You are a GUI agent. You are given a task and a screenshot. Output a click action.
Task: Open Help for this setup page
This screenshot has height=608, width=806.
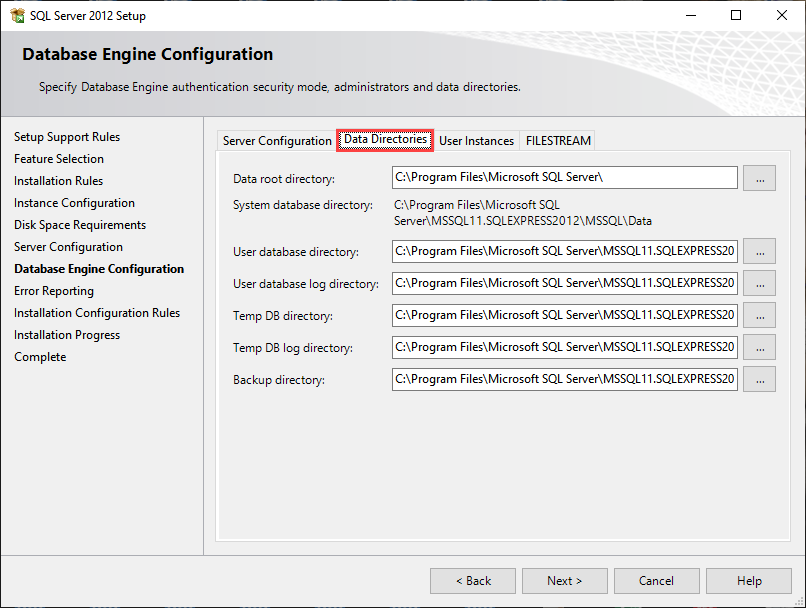749,581
